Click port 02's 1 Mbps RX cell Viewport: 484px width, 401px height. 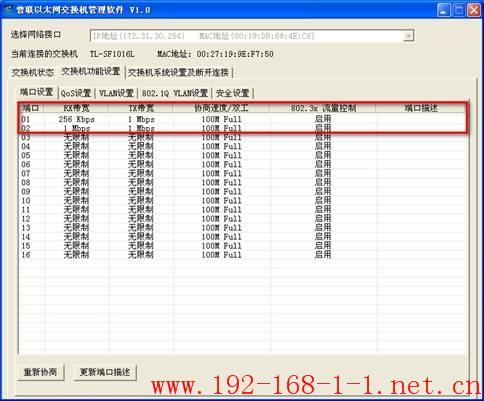[76, 128]
